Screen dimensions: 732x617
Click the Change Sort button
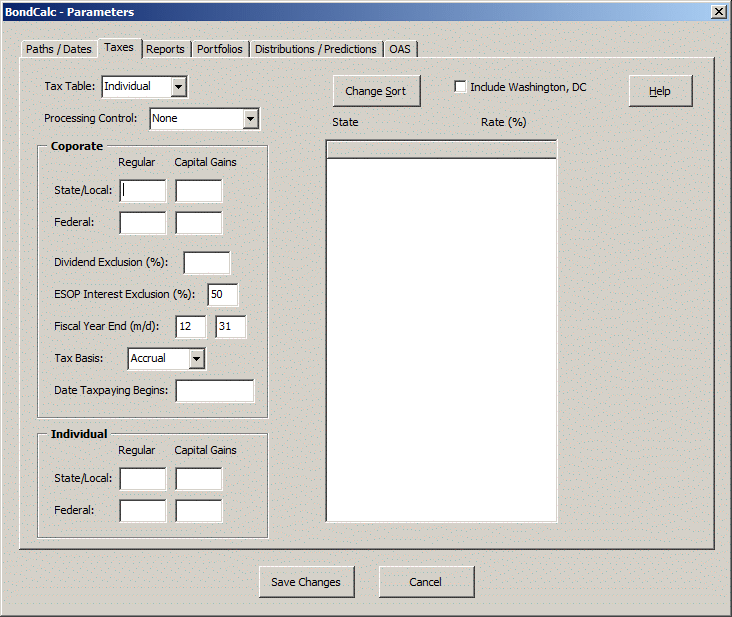[x=376, y=91]
